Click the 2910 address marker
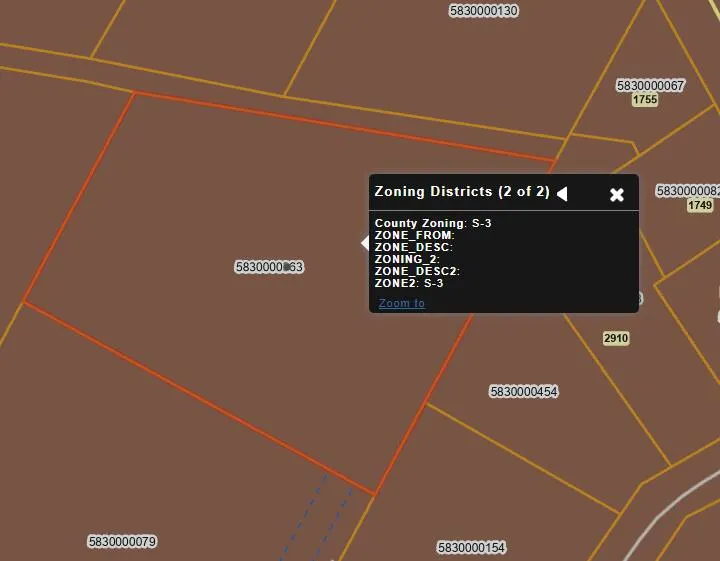Image resolution: width=720 pixels, height=561 pixels. (616, 338)
